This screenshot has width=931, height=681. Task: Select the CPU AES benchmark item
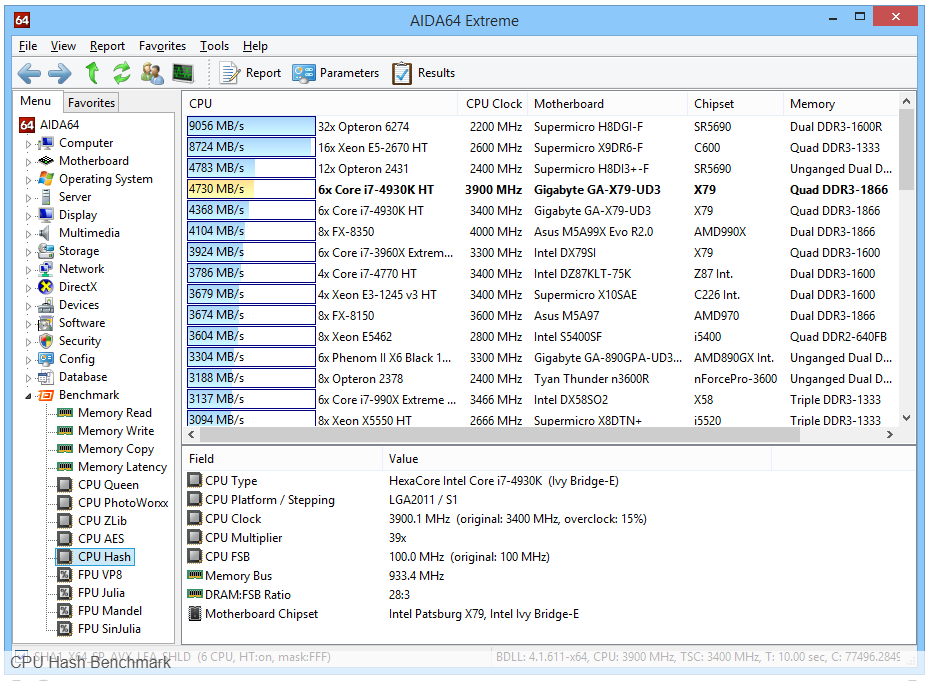pos(101,539)
